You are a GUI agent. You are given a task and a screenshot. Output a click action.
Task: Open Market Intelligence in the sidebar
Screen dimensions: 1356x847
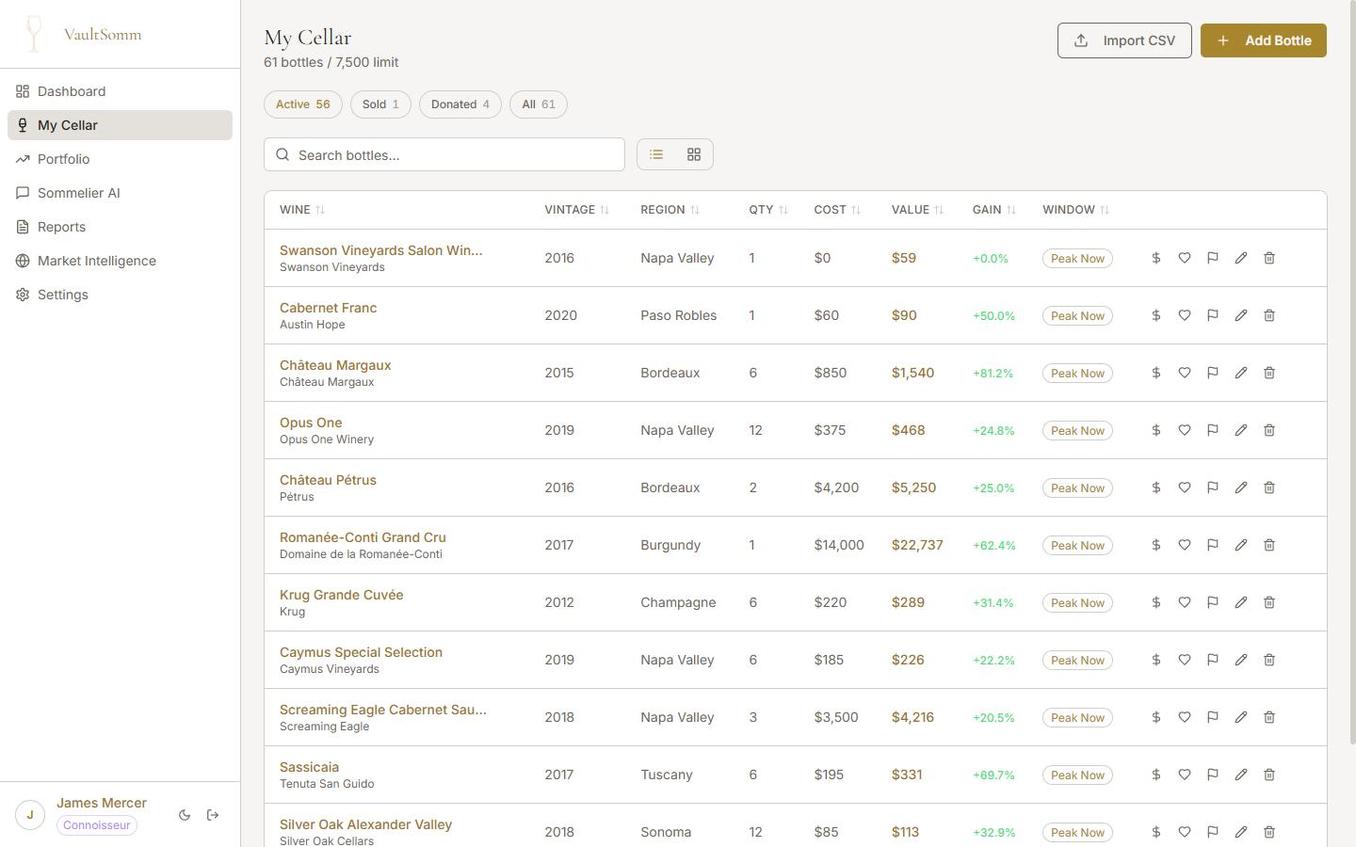[120, 262]
